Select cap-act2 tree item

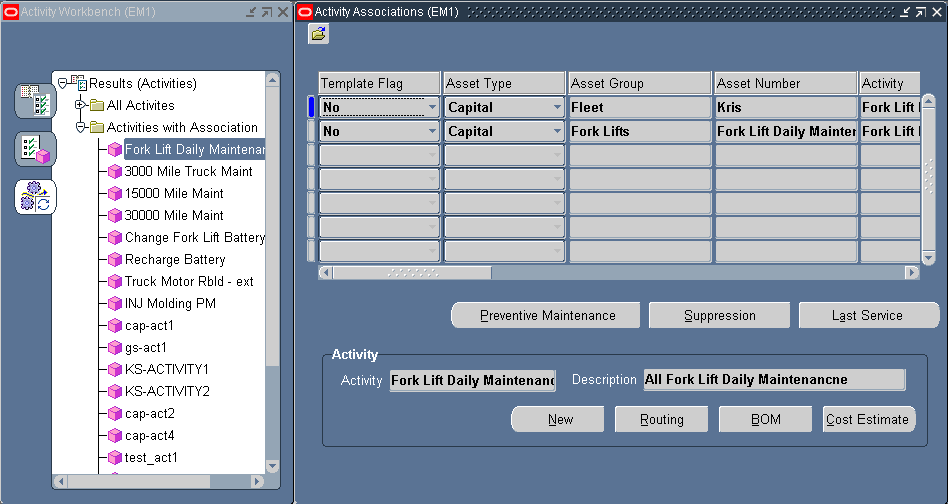tap(150, 413)
